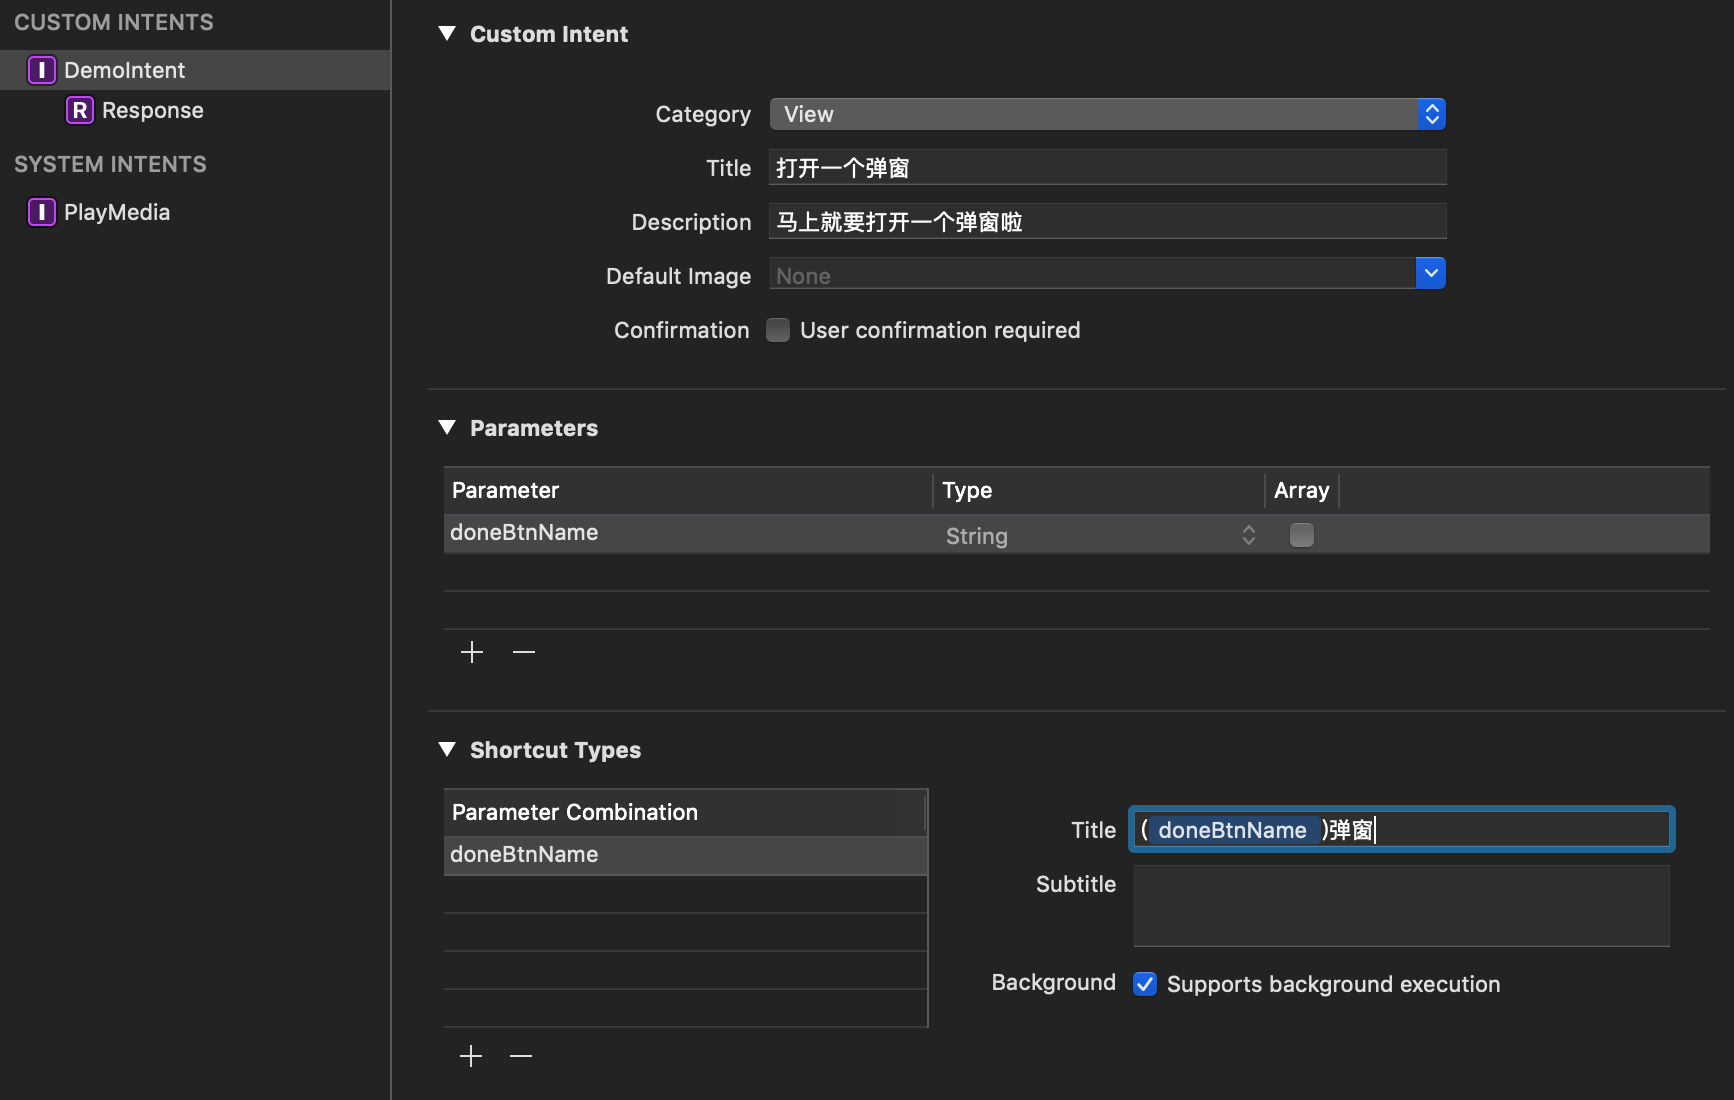
Task: Click the Response R icon in sidebar
Action: tap(80, 110)
